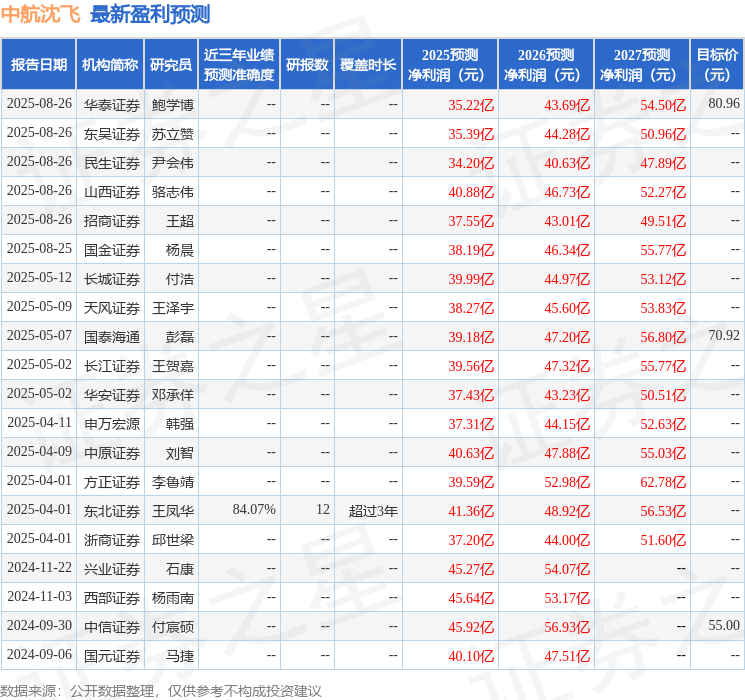Click the date 2025-04-11
The width and height of the screenshot is (745, 700).
pos(39,422)
